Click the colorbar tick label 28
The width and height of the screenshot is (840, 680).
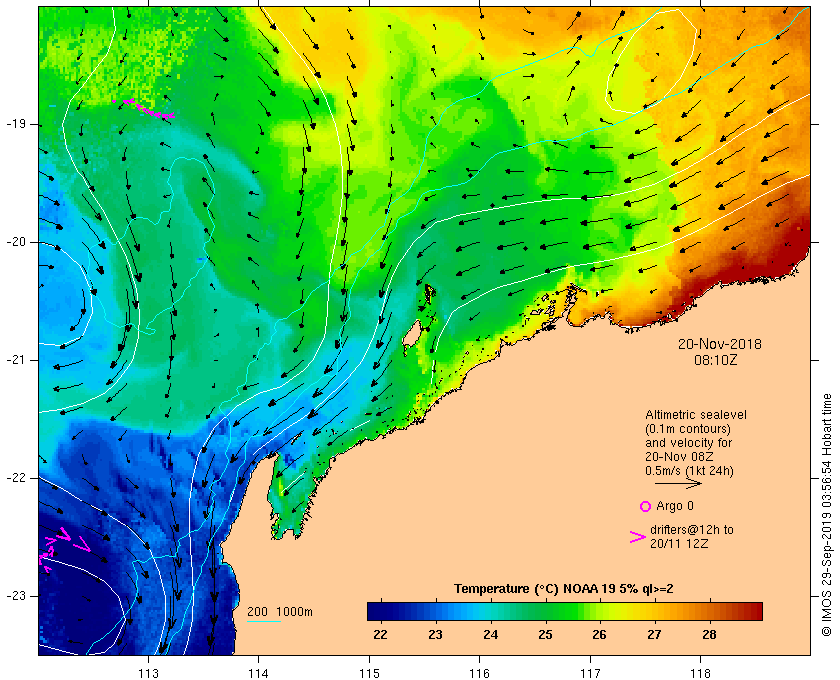(x=709, y=635)
